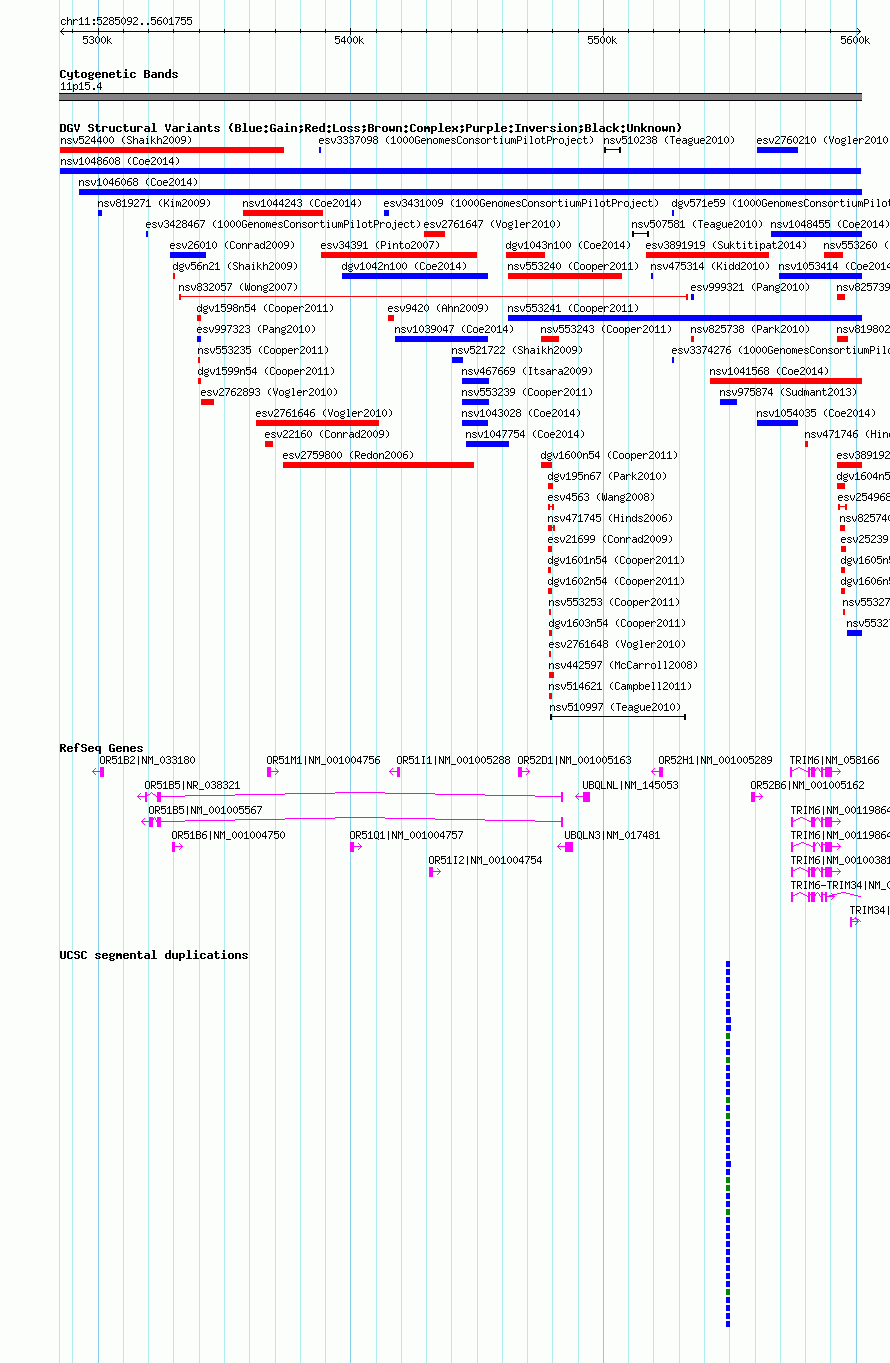
Task: Select the nsv1039047 (Coe2014) blue bar
Action: click(x=441, y=339)
